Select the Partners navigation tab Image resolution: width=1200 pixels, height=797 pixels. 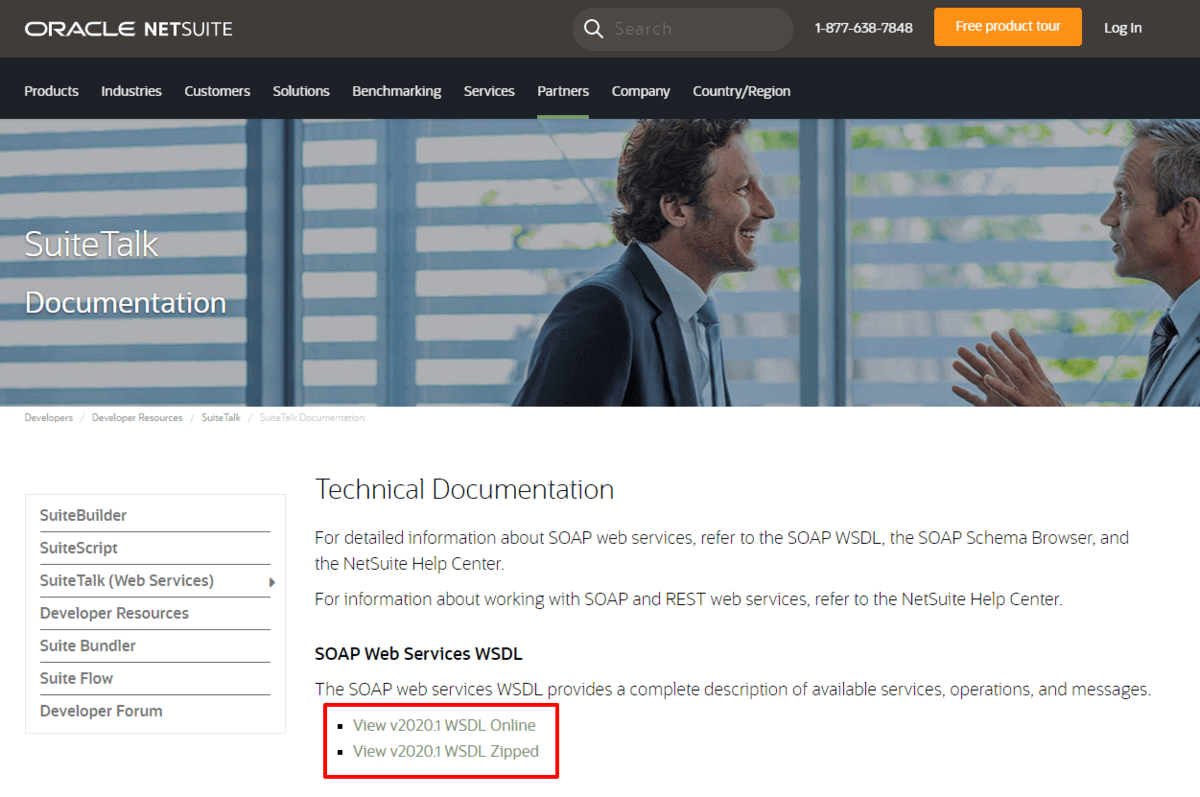click(x=563, y=91)
